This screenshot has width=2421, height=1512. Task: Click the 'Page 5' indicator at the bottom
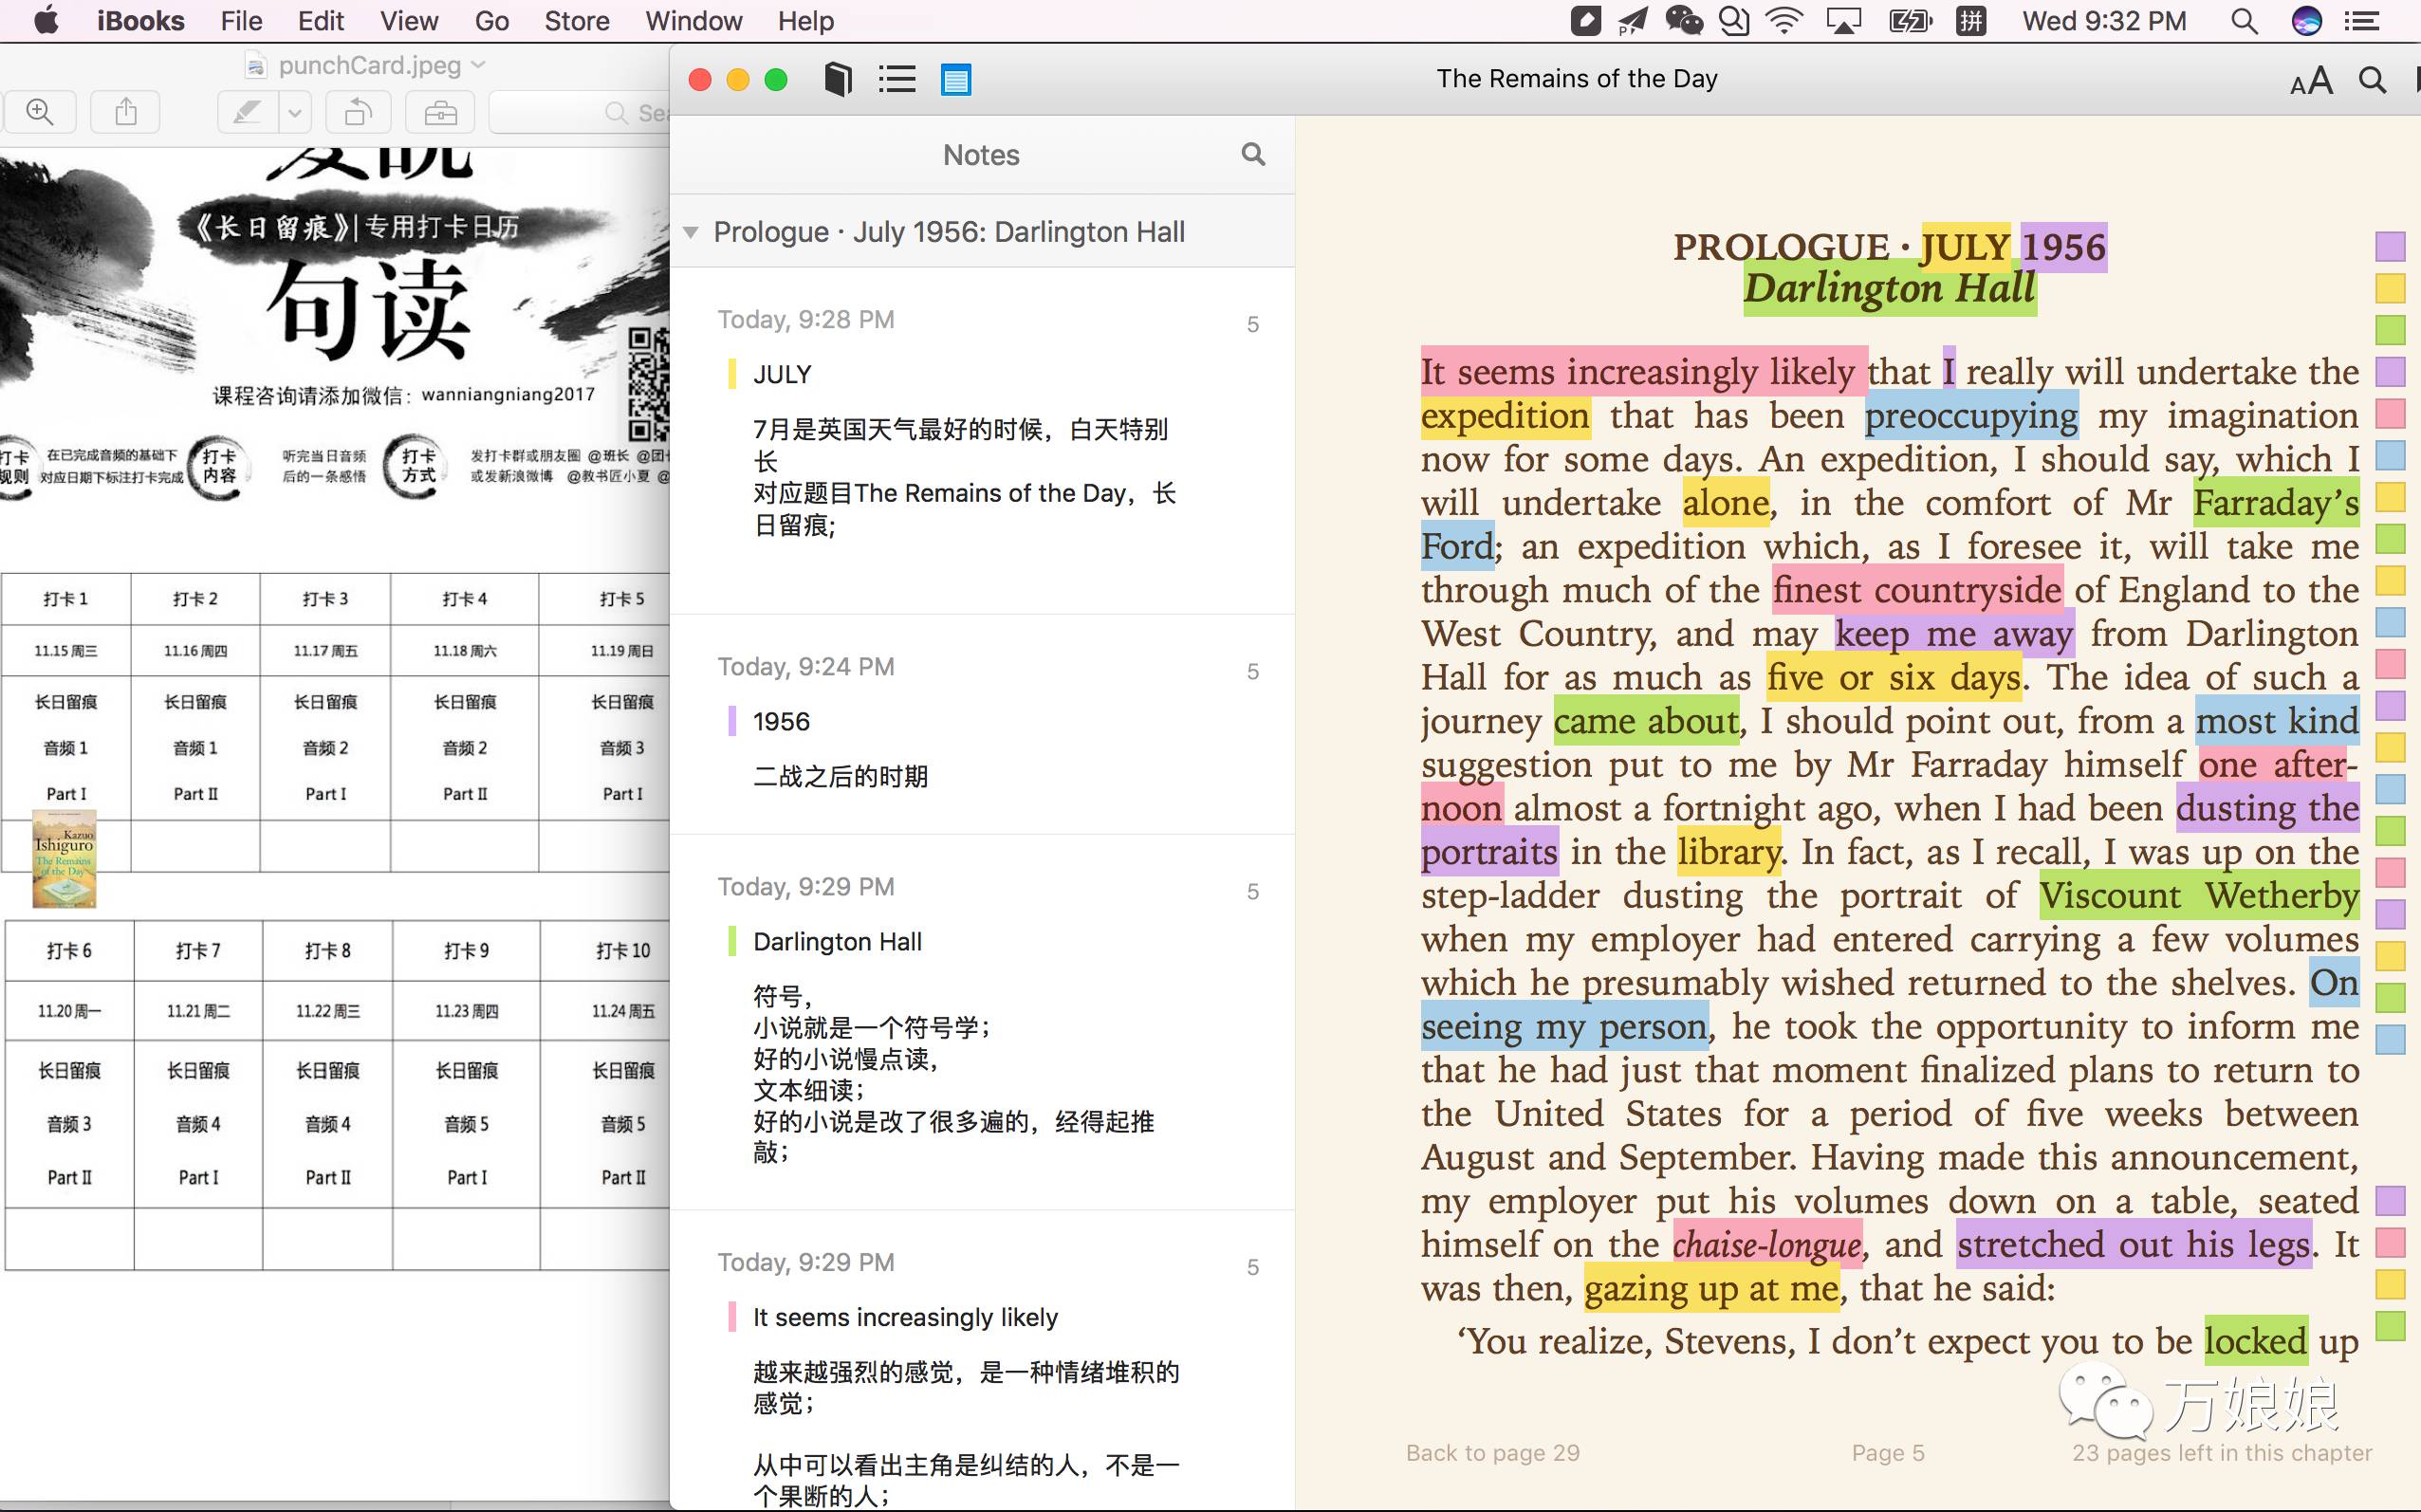pyautogui.click(x=1887, y=1453)
